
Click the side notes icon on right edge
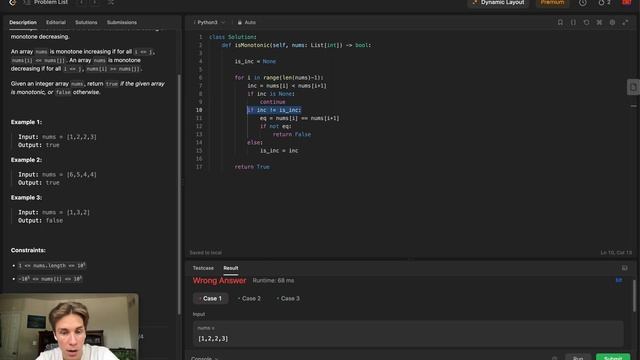tap(633, 87)
